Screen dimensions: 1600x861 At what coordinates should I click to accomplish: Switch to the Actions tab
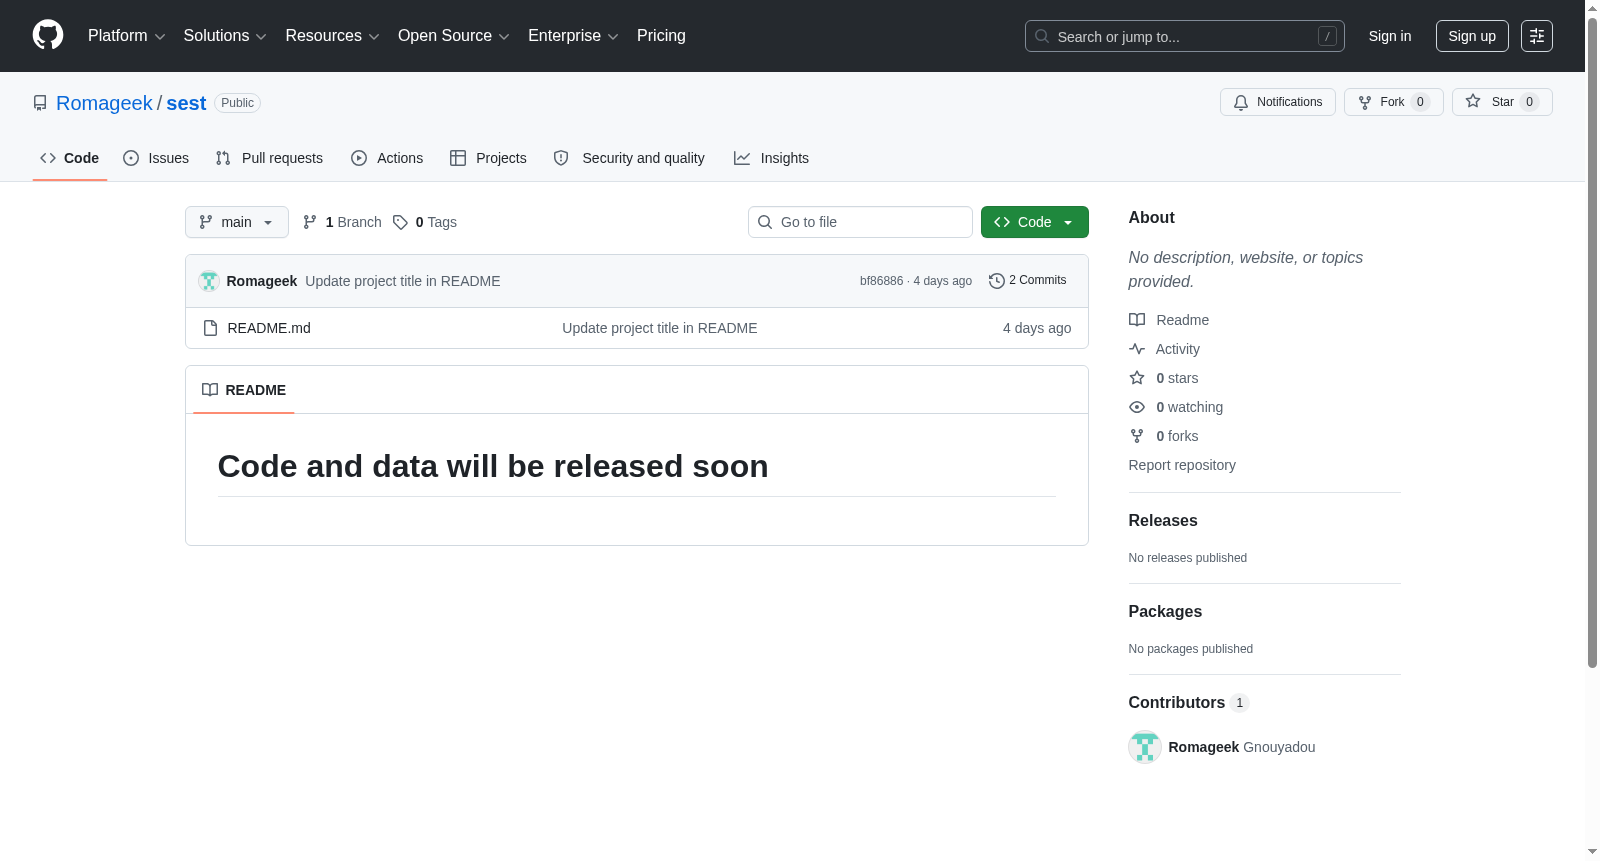pos(387,158)
